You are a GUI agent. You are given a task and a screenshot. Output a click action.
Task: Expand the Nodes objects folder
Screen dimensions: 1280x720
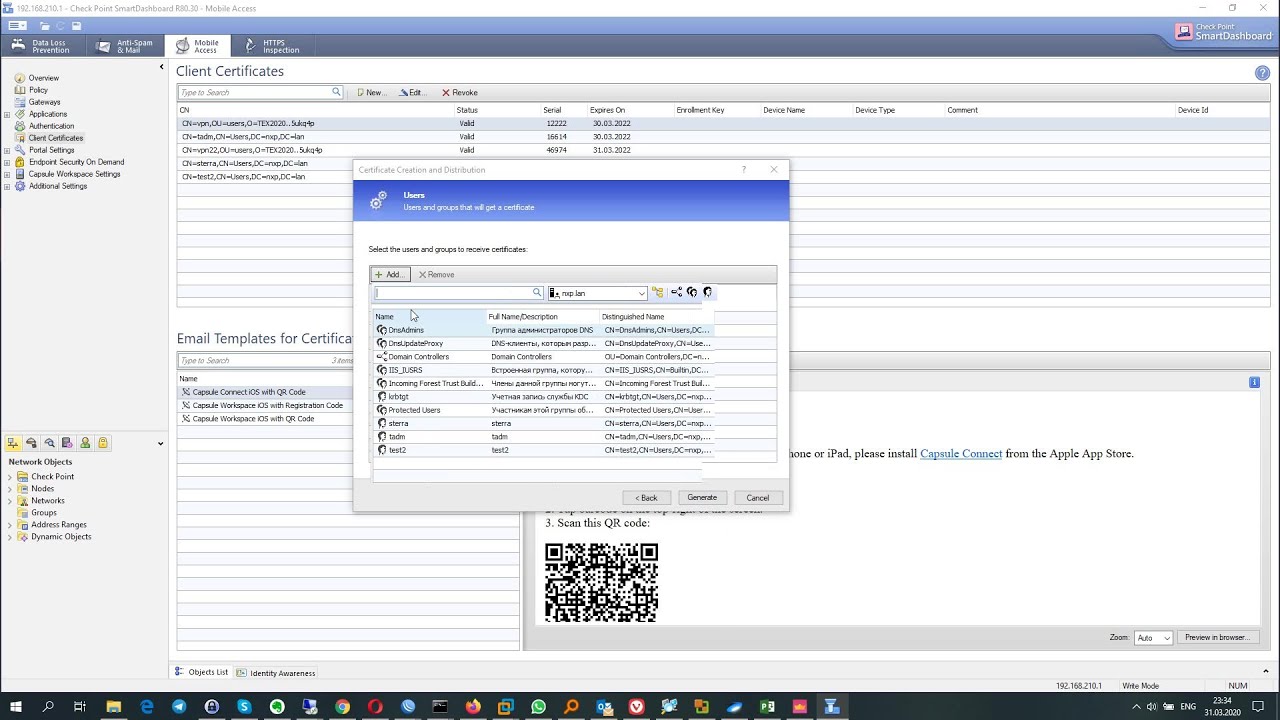[x=10, y=489]
